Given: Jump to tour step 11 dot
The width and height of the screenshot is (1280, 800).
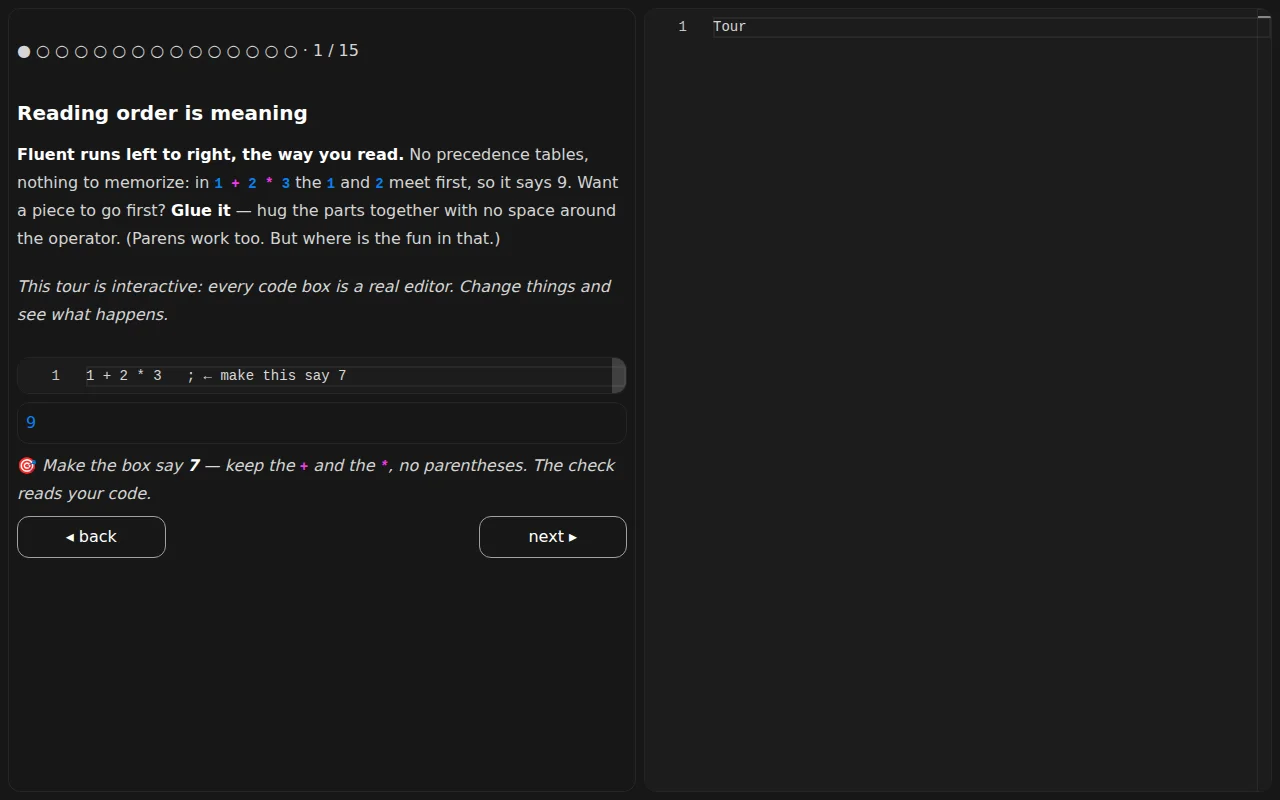Looking at the screenshot, I should tap(214, 52).
